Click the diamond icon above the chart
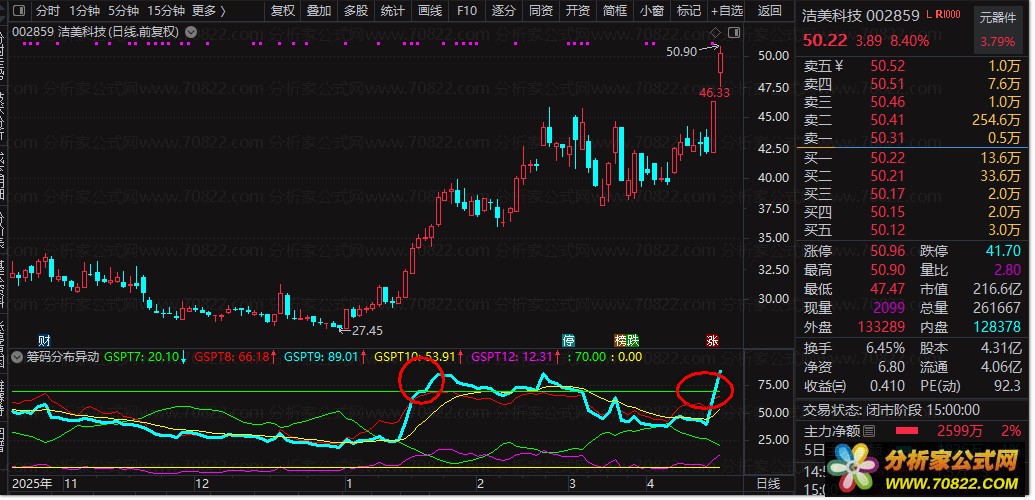This screenshot has height=500, width=1035. (715, 32)
